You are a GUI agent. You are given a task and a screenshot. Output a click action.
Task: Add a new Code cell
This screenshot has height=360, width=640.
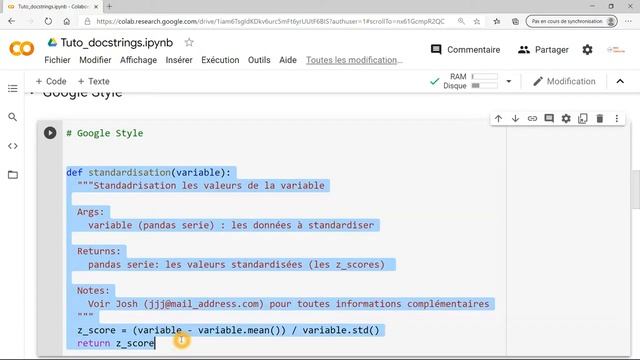click(x=51, y=81)
